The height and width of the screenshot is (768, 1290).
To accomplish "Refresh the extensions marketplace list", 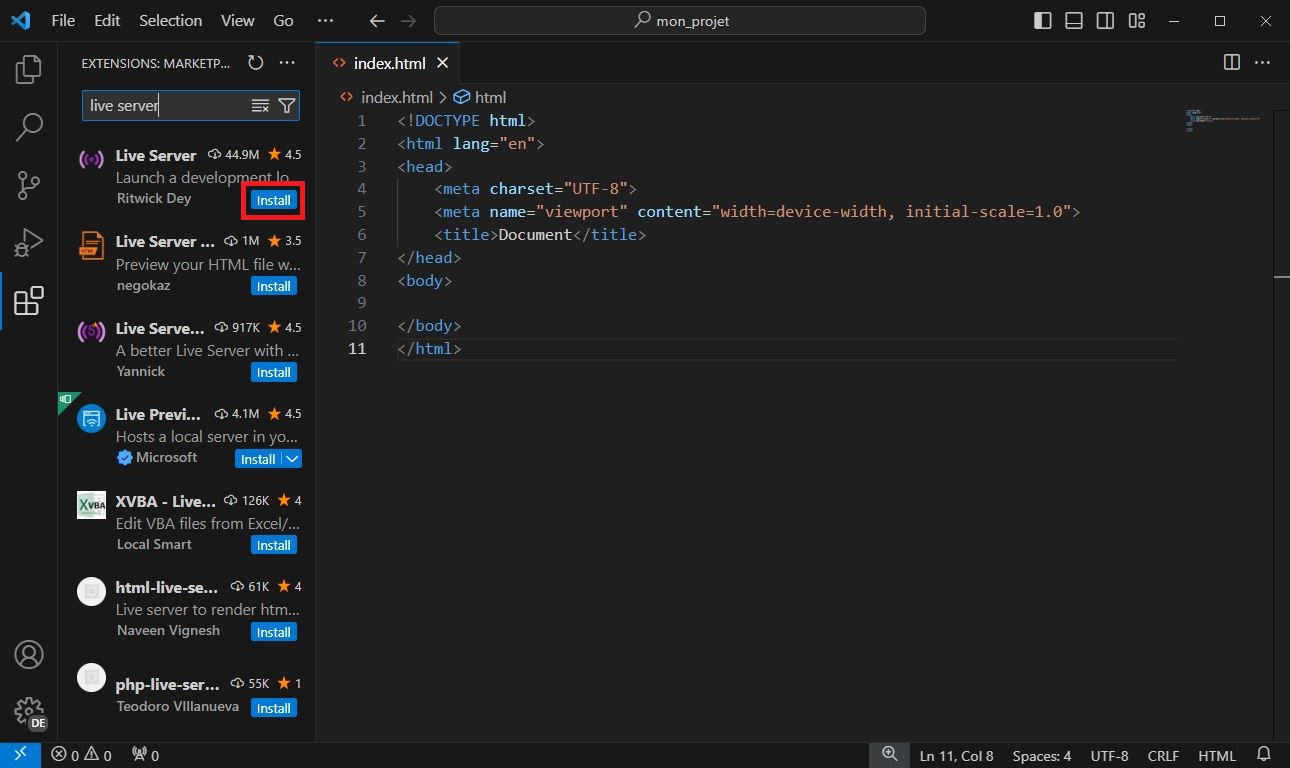I will coord(256,63).
